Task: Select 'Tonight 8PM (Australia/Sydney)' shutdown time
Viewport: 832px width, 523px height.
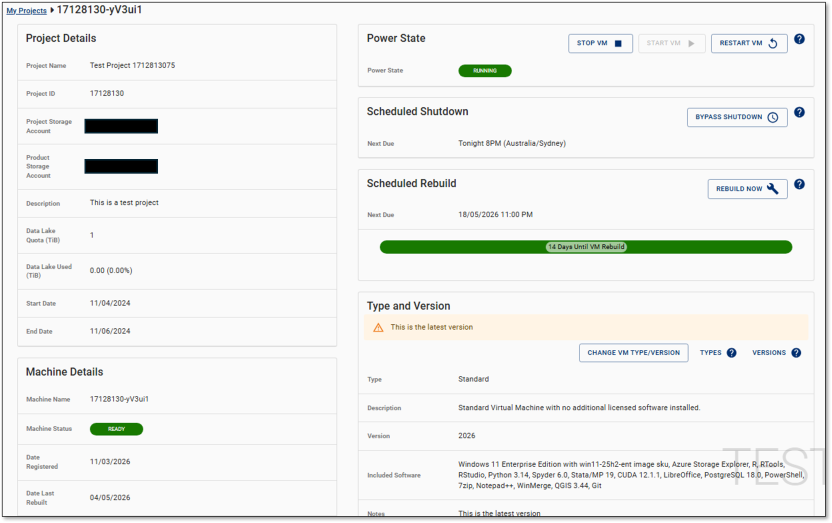Action: pyautogui.click(x=512, y=144)
